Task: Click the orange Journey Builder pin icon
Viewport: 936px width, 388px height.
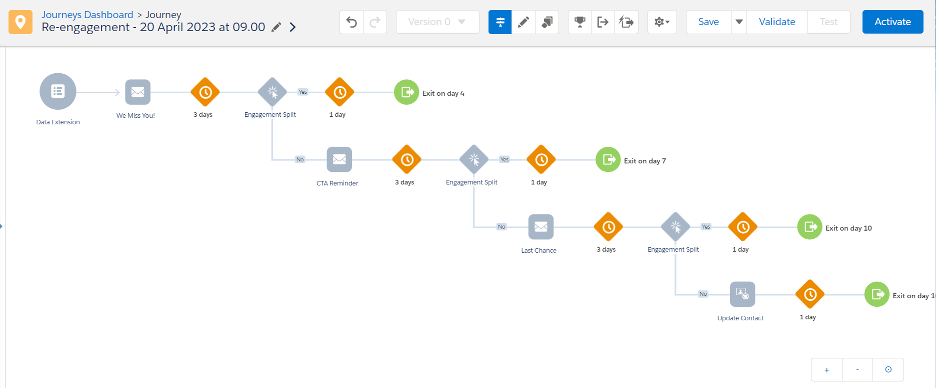Action: (21, 22)
